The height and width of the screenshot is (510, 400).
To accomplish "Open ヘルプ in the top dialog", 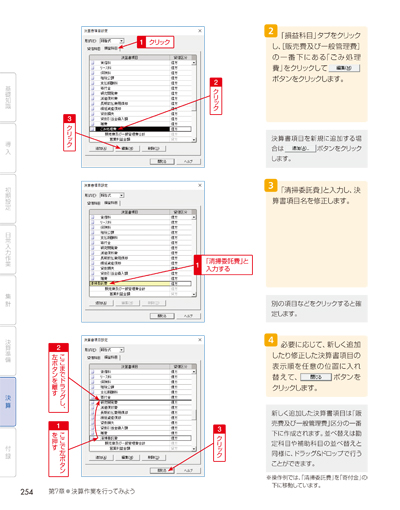I will (x=189, y=161).
